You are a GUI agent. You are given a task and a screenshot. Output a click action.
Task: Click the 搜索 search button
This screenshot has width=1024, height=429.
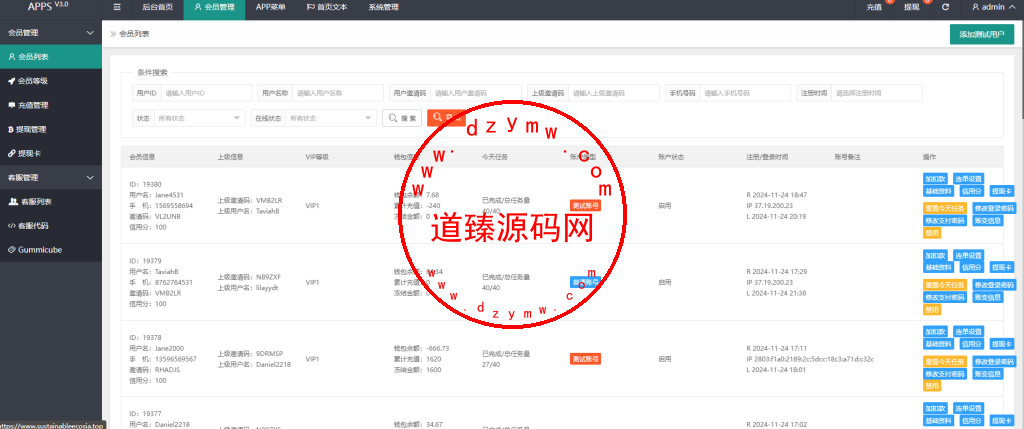click(x=402, y=118)
